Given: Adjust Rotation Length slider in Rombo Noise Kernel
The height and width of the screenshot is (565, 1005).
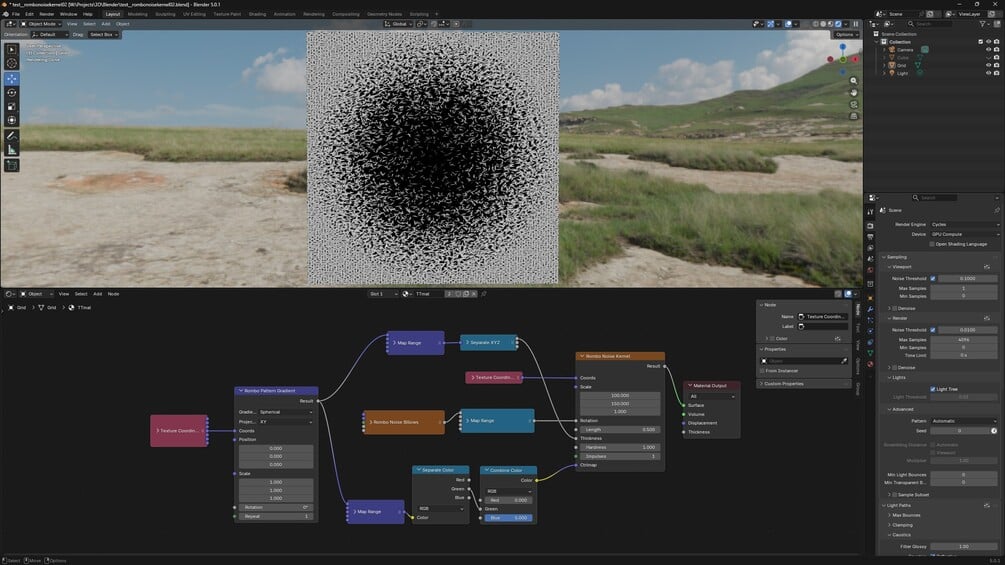Looking at the screenshot, I should point(620,429).
